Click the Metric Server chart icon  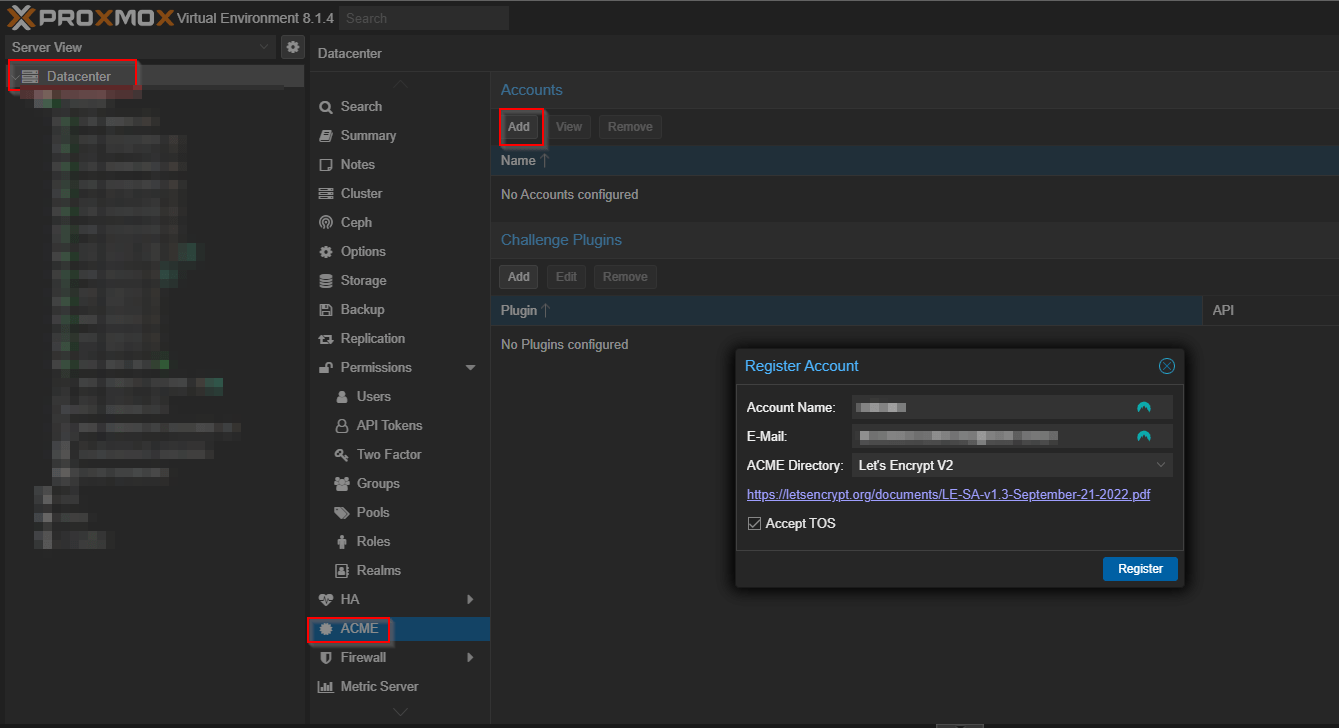326,686
